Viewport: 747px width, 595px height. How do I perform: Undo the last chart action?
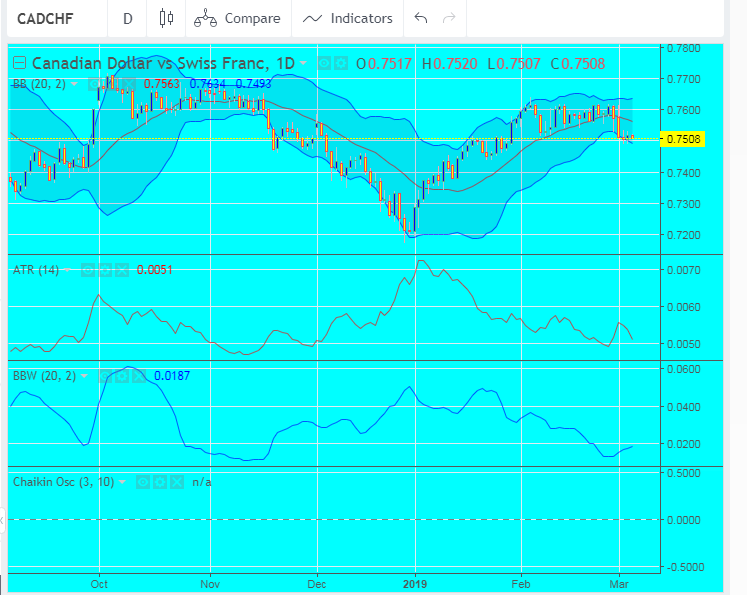click(x=421, y=18)
